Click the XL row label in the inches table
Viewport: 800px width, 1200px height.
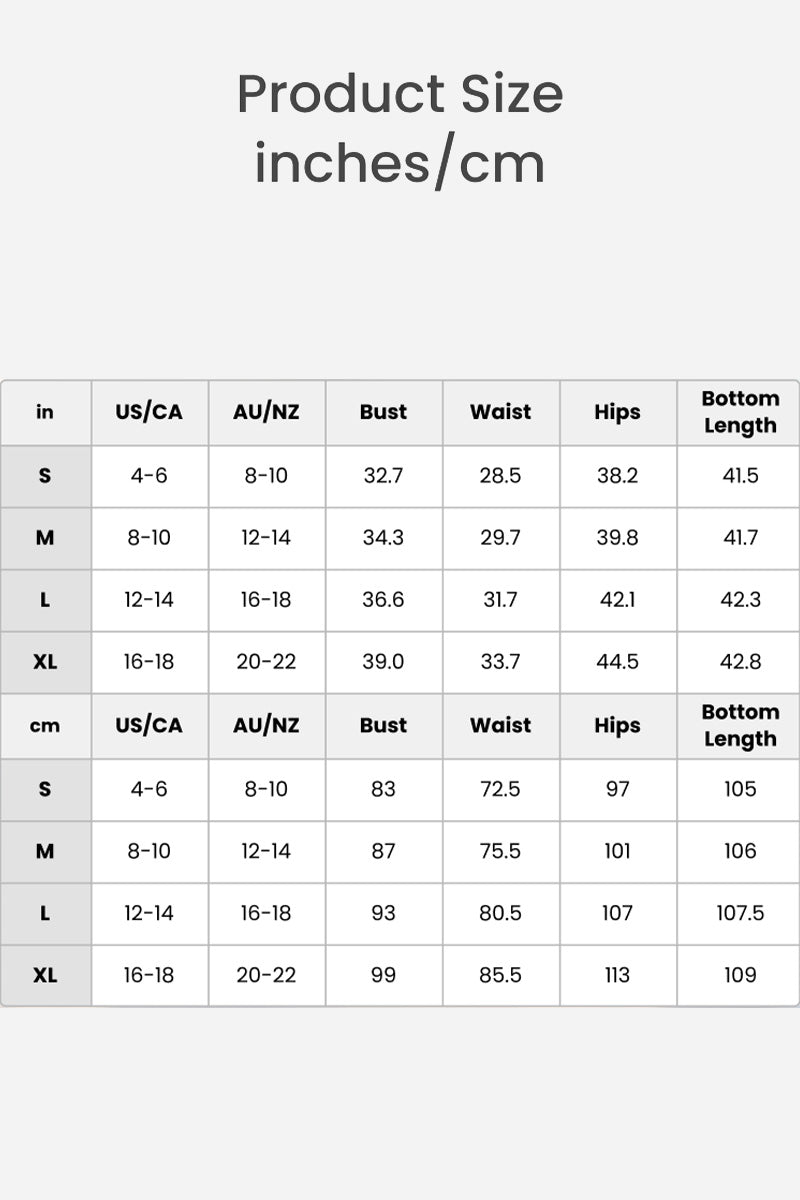[x=45, y=662]
